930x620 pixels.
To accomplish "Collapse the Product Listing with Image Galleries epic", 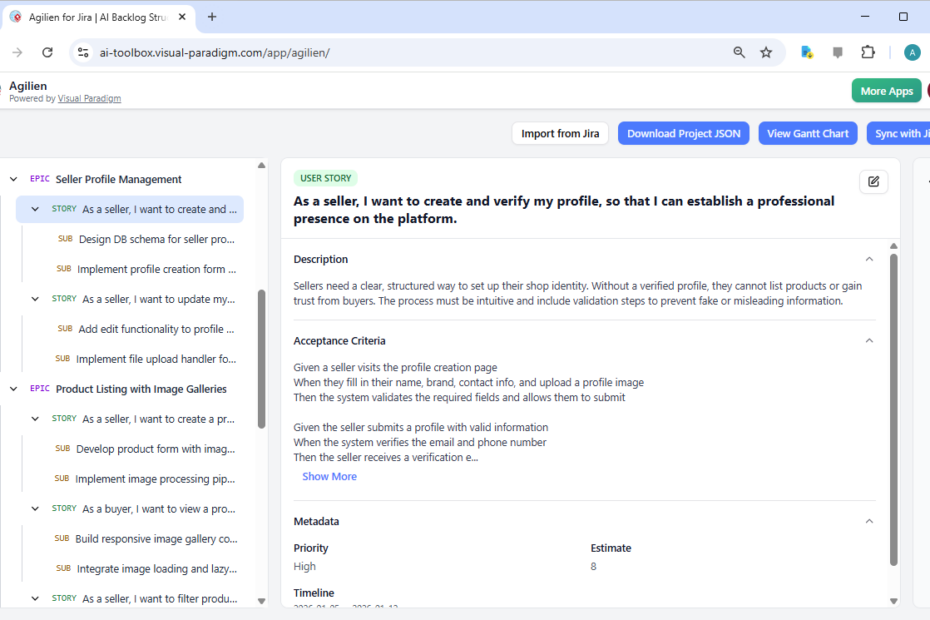I will (x=14, y=389).
